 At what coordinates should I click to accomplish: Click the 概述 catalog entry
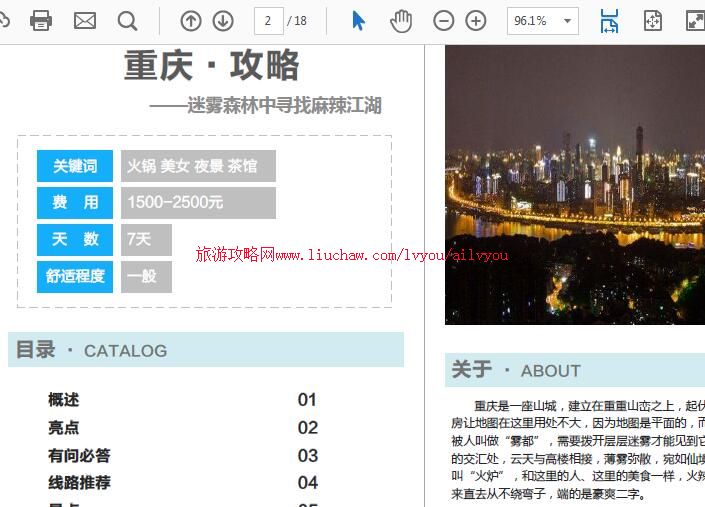click(64, 400)
